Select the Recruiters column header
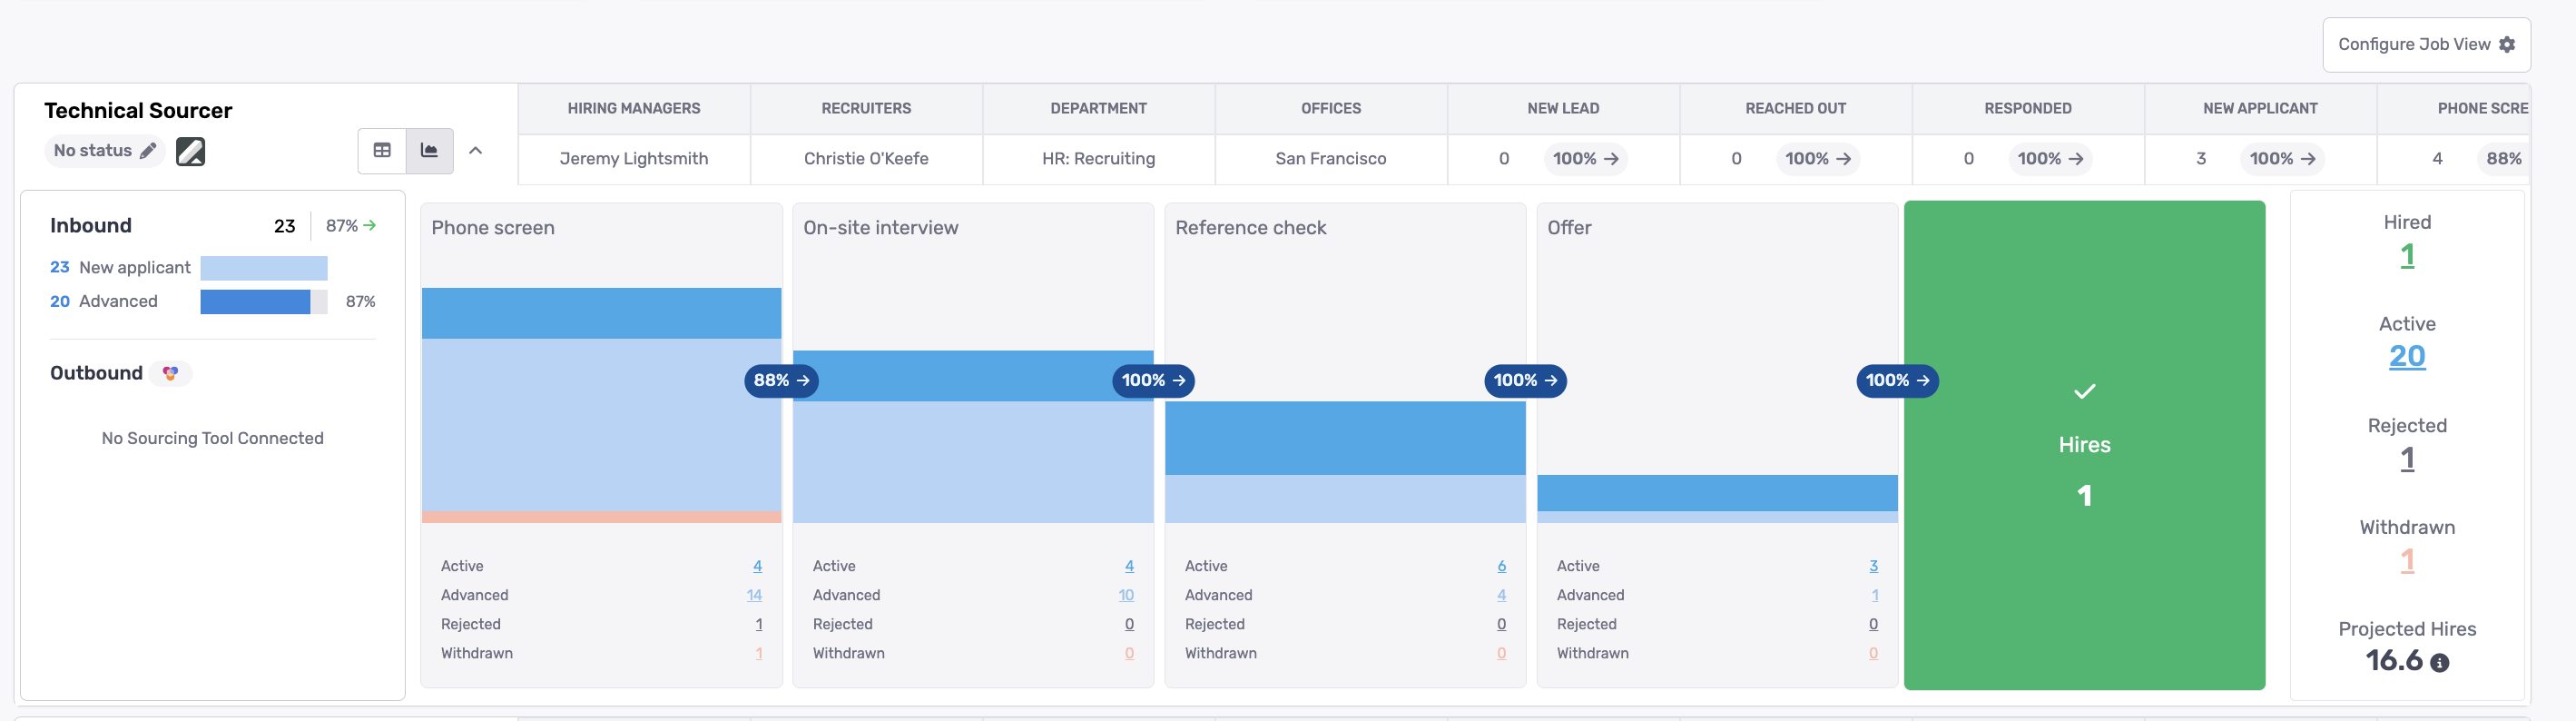Image resolution: width=2576 pixels, height=721 pixels. point(866,108)
